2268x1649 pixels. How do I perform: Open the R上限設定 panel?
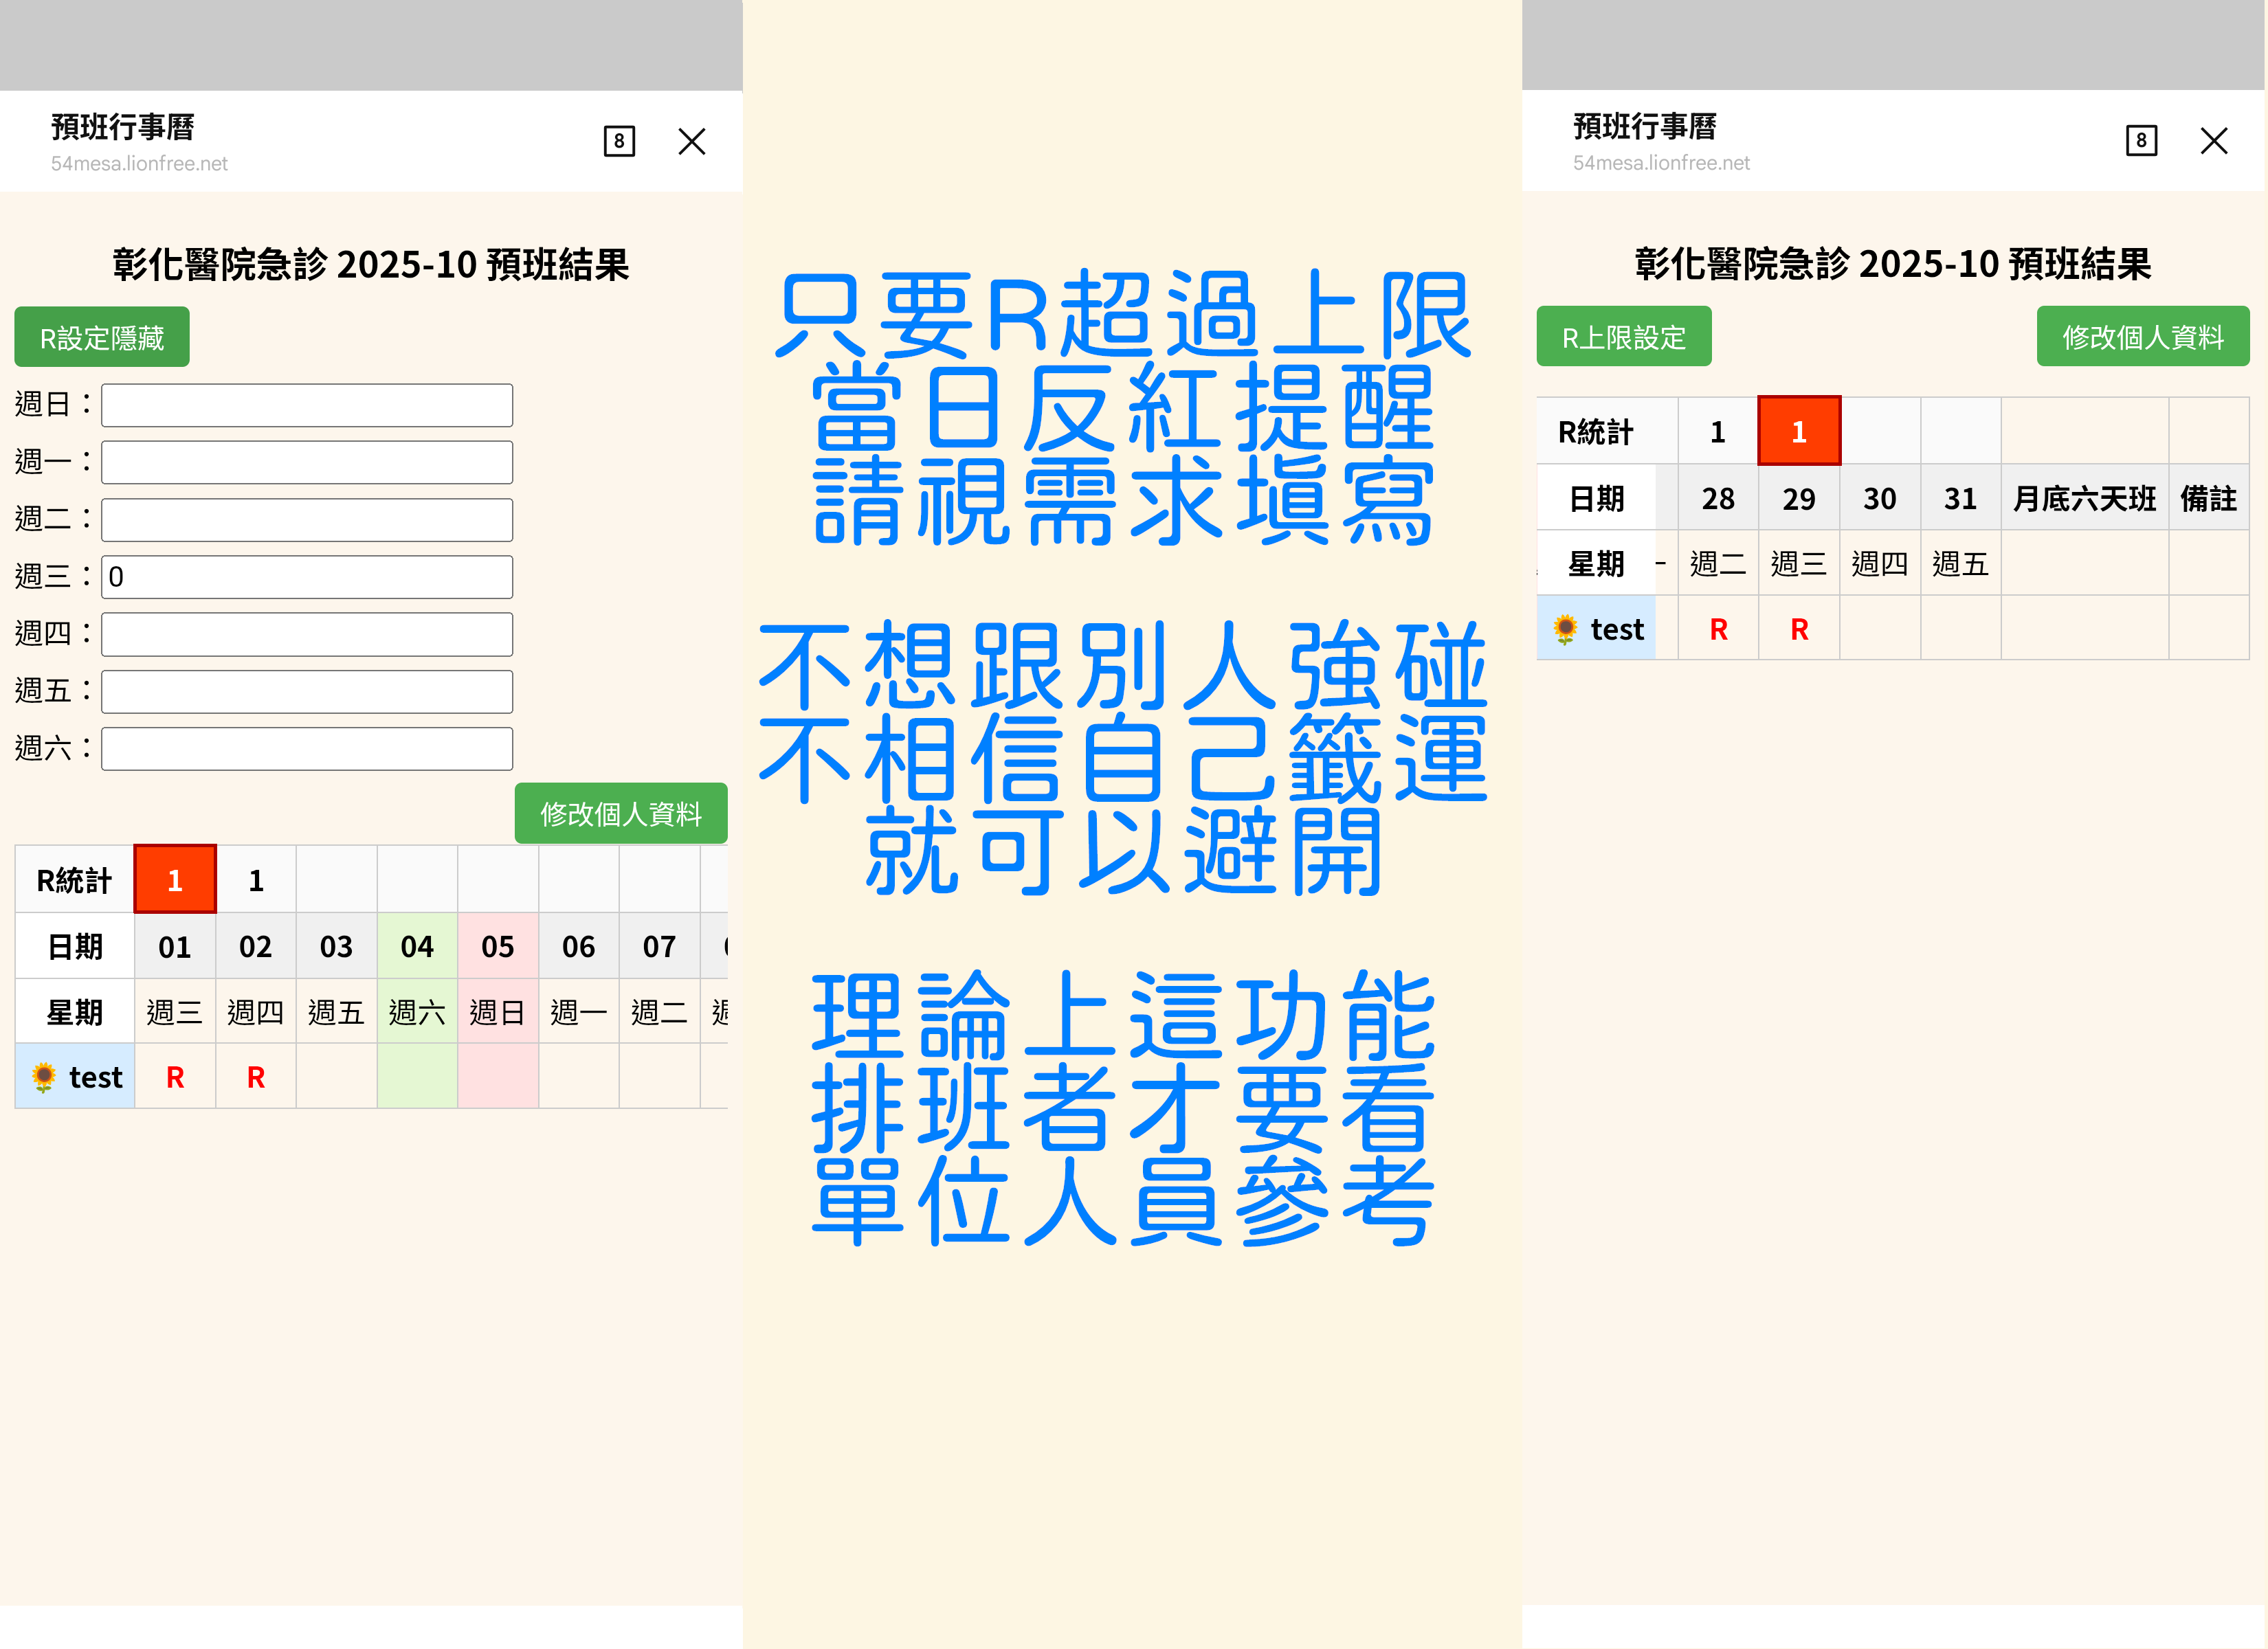click(x=1623, y=337)
